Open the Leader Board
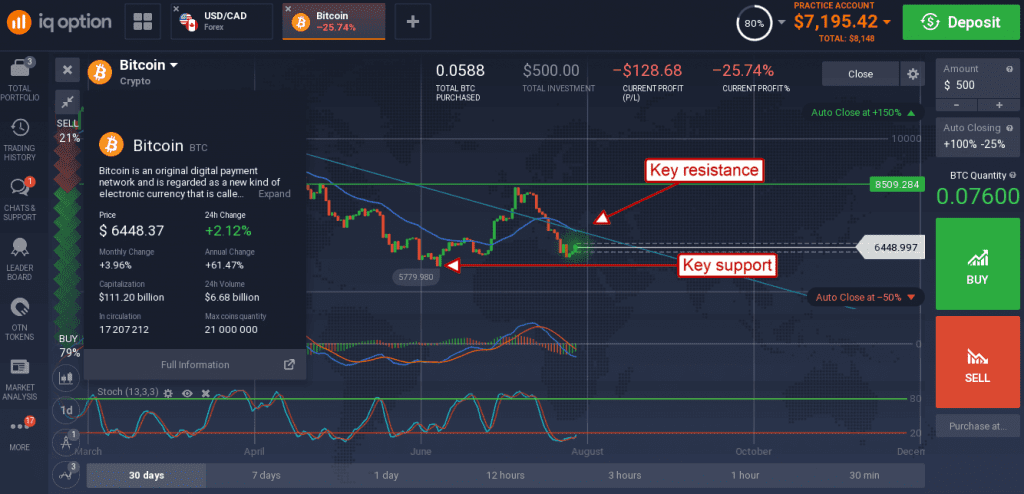 (x=20, y=259)
